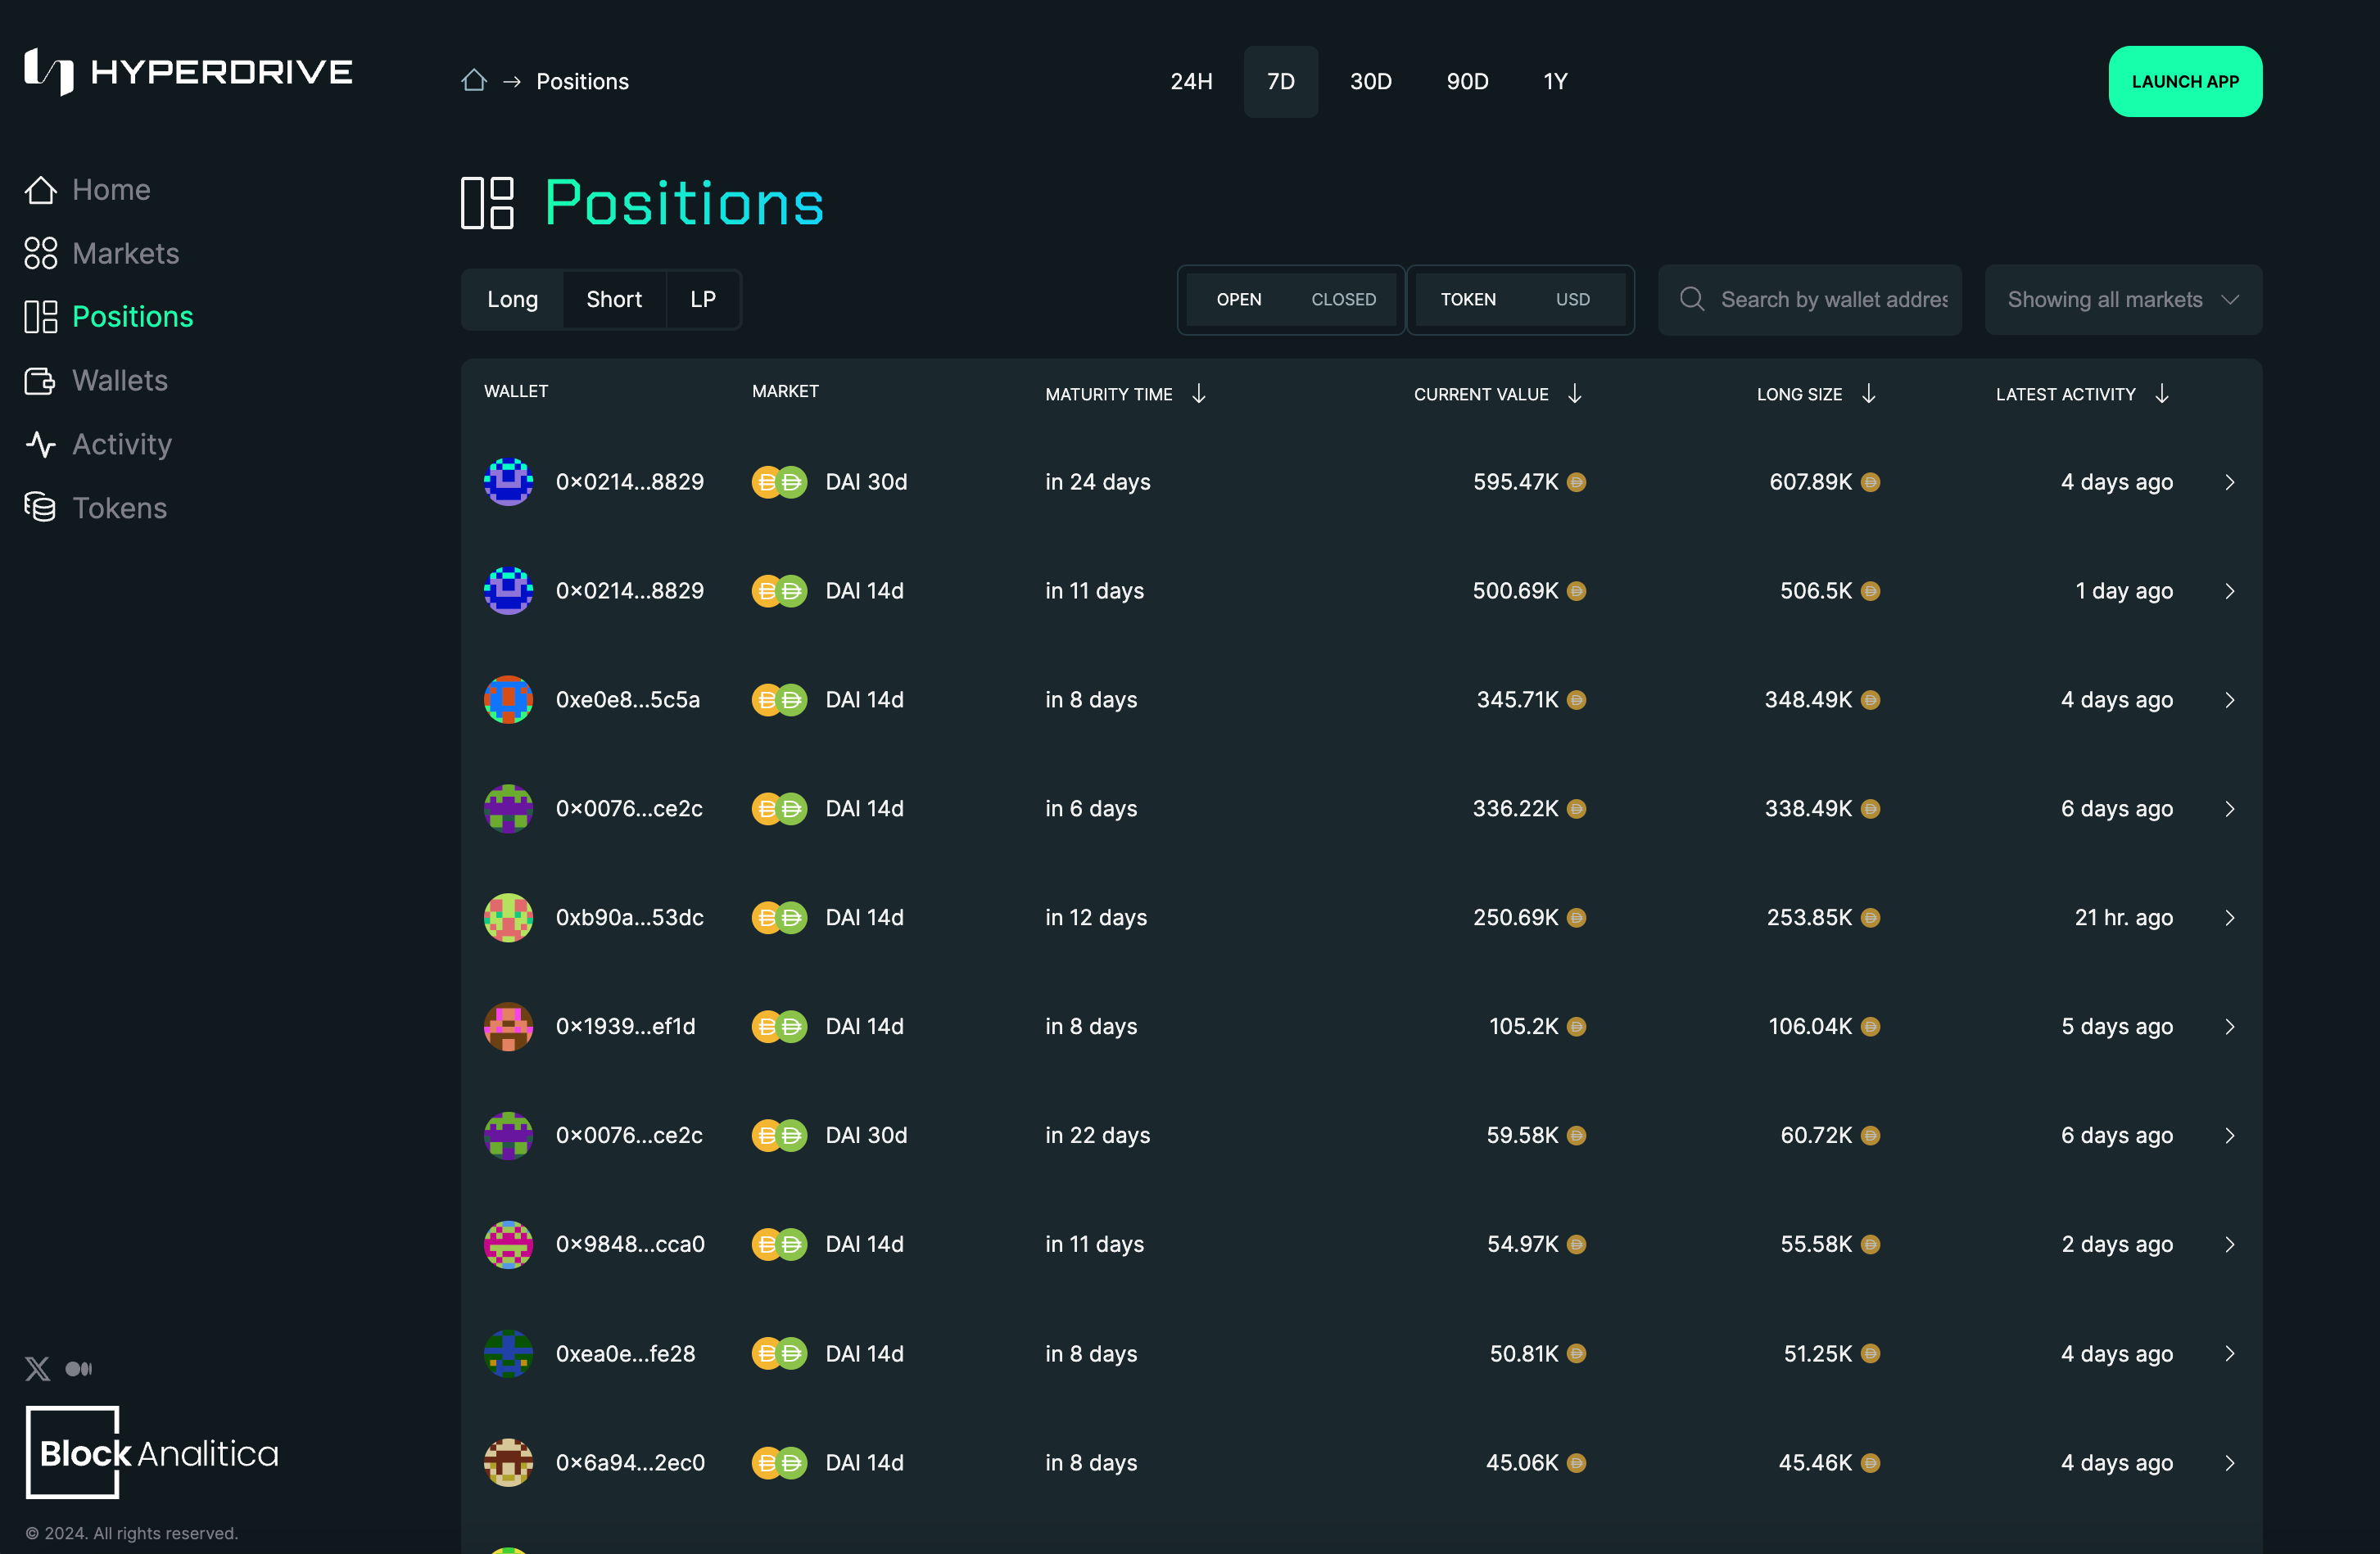The image size is (2380, 1554).
Task: Expand row chevron for 0xb90a...53dc
Action: (x=2229, y=917)
